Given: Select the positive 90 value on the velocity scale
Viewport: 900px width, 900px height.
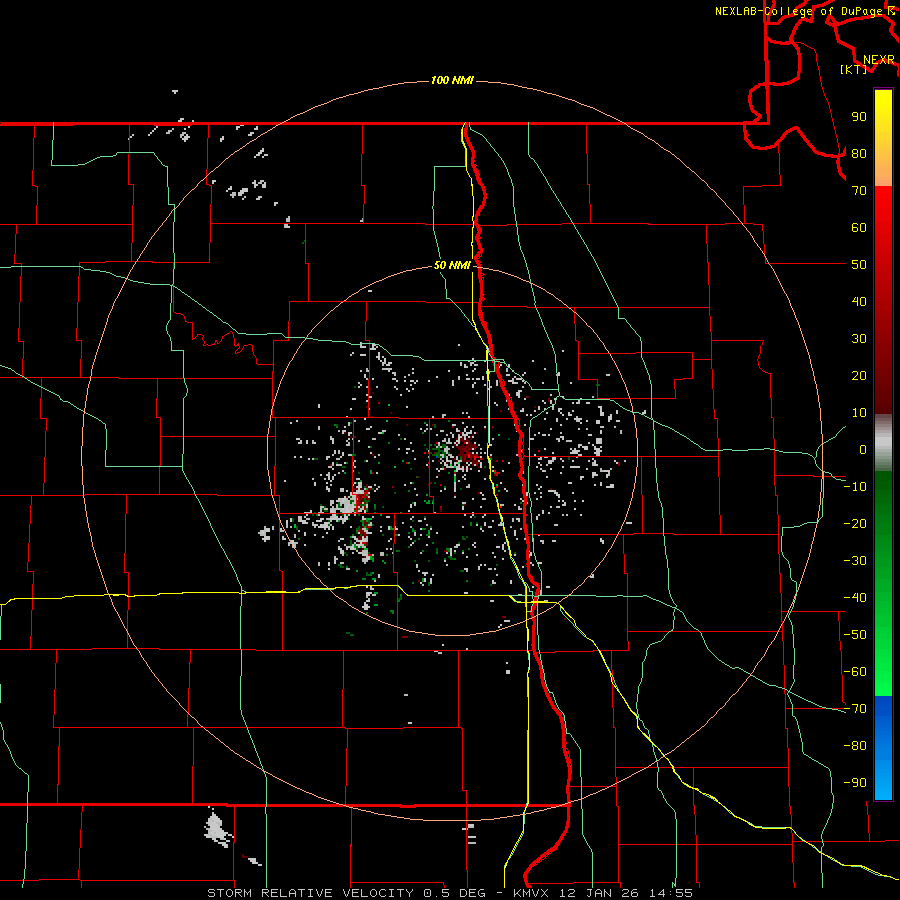Looking at the screenshot, I should [859, 117].
